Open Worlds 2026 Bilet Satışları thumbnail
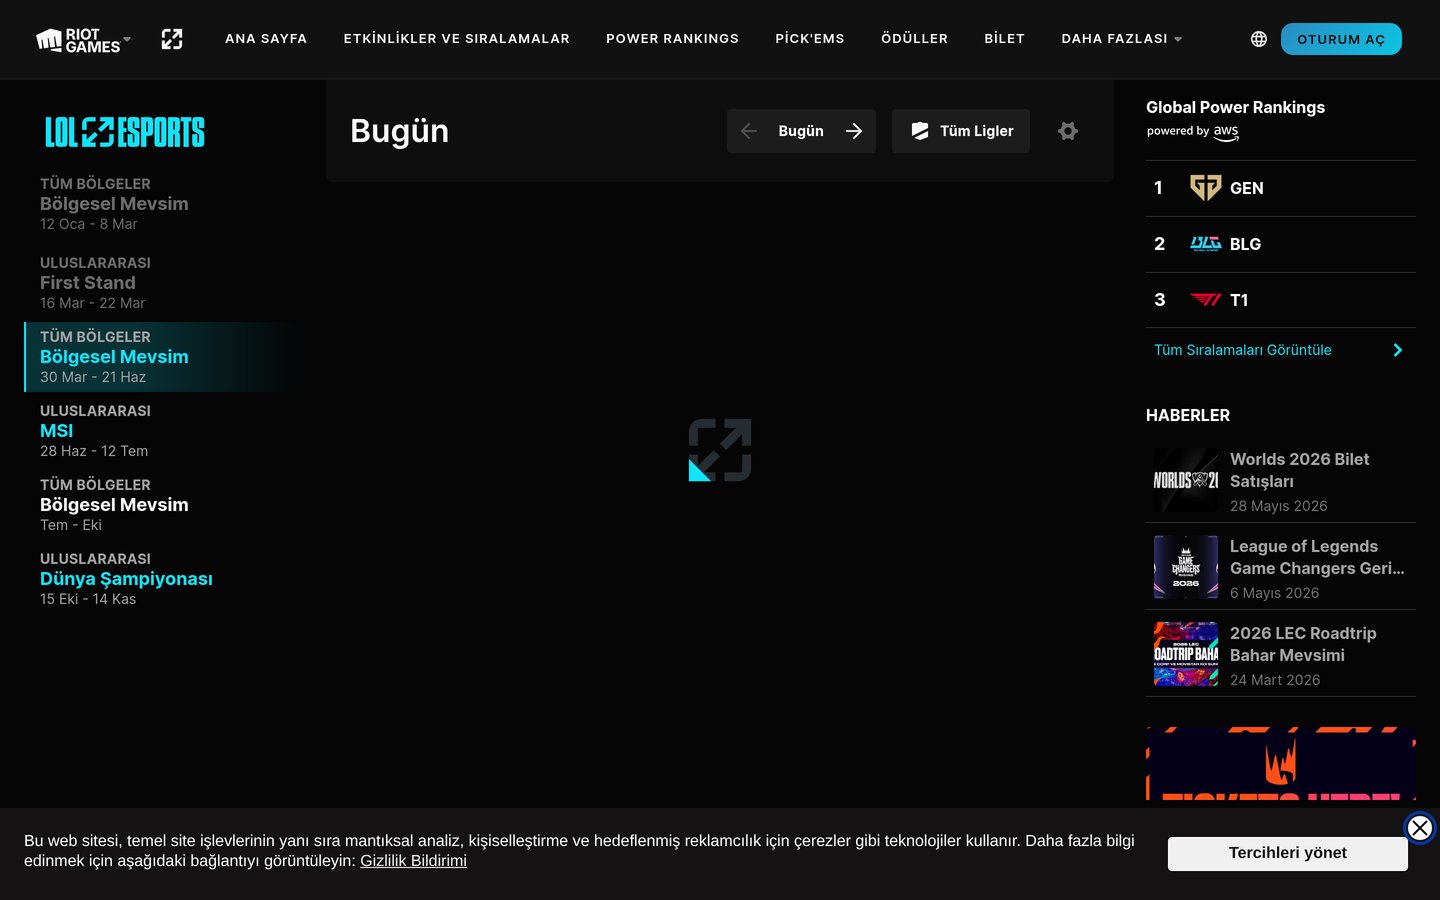 (x=1186, y=480)
